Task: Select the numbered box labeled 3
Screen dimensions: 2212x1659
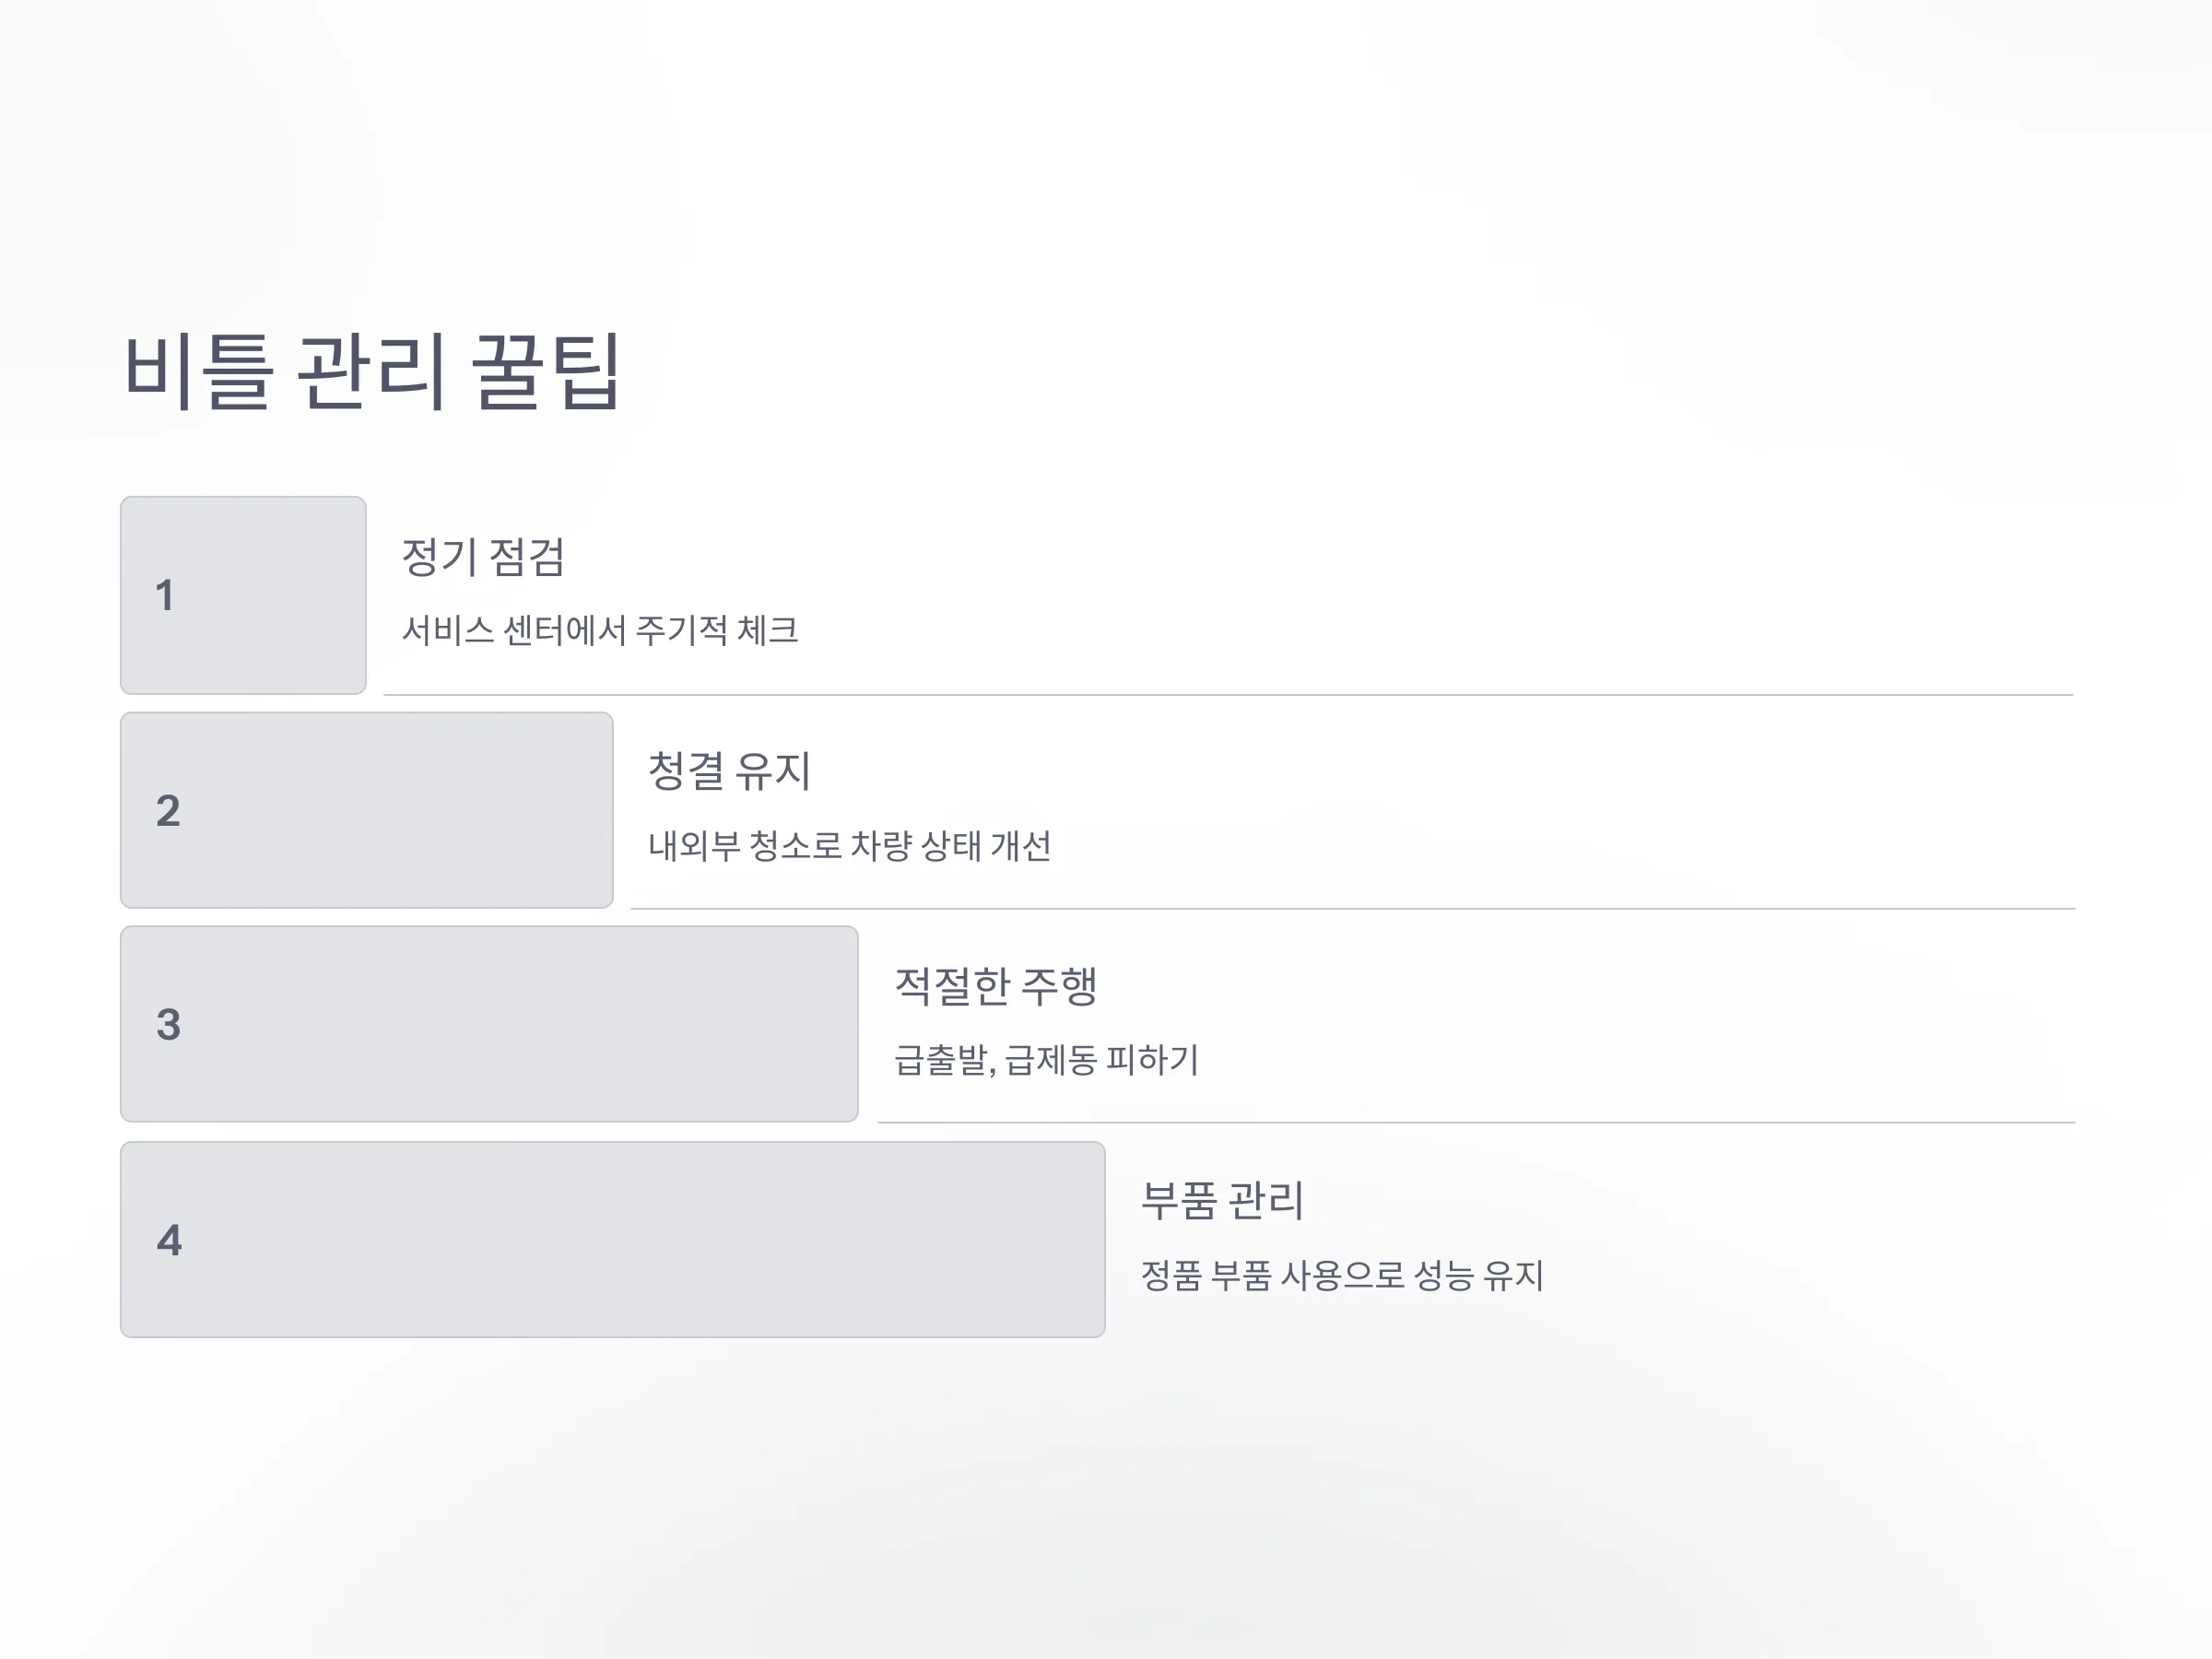Action: [489, 1024]
